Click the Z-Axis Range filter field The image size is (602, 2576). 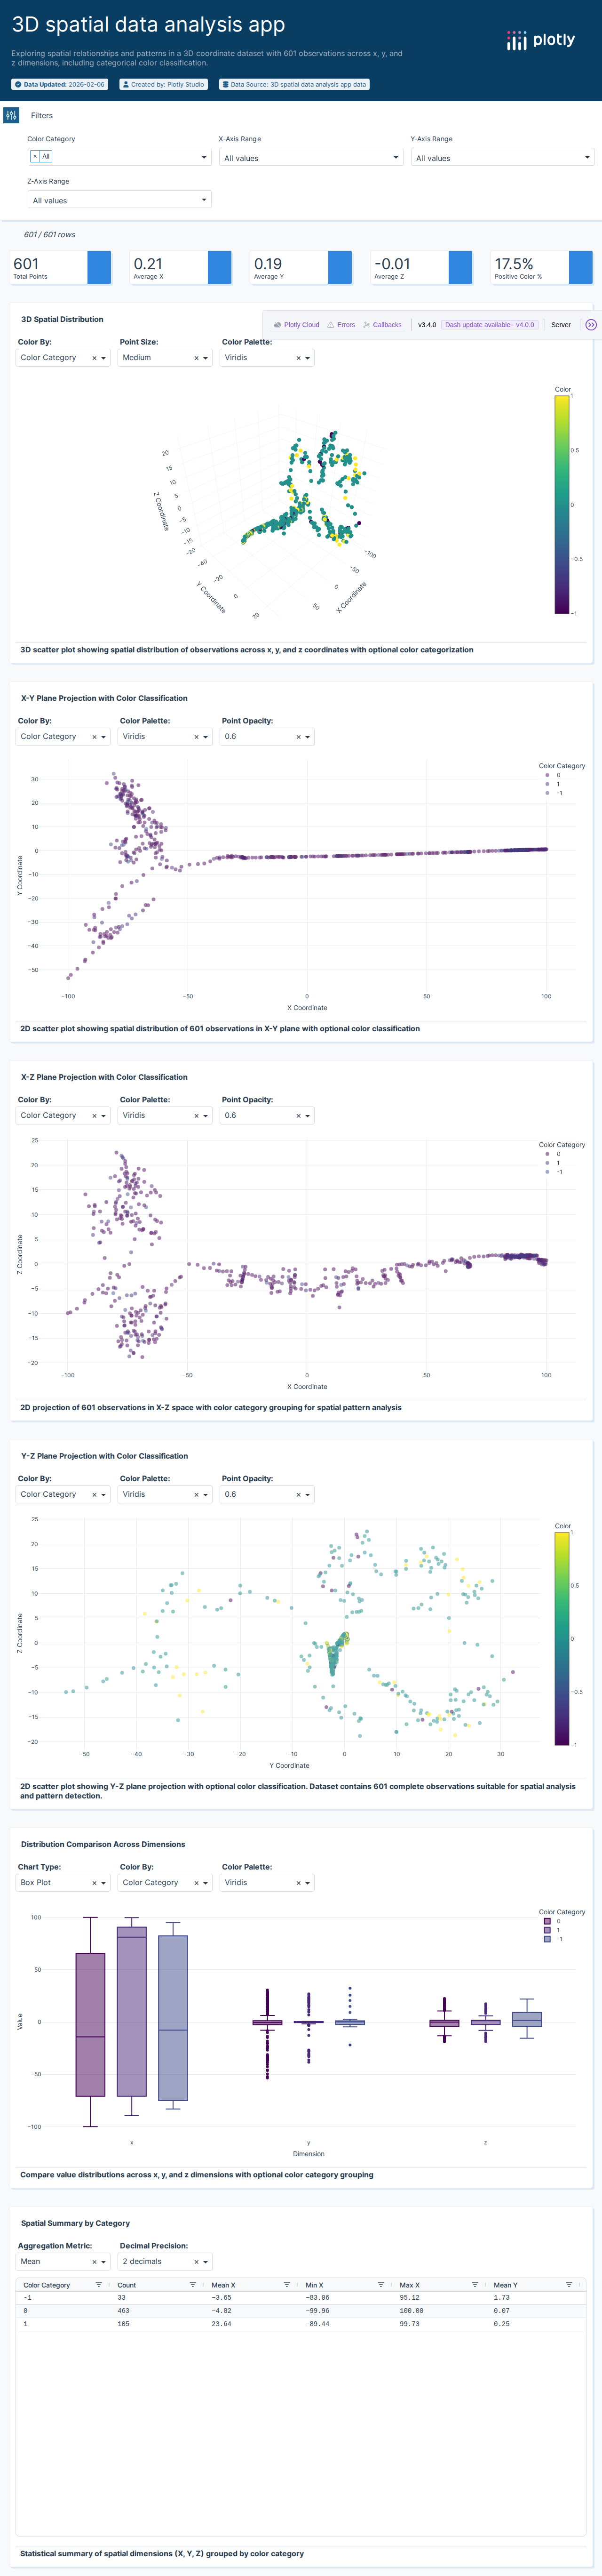pyautogui.click(x=118, y=200)
